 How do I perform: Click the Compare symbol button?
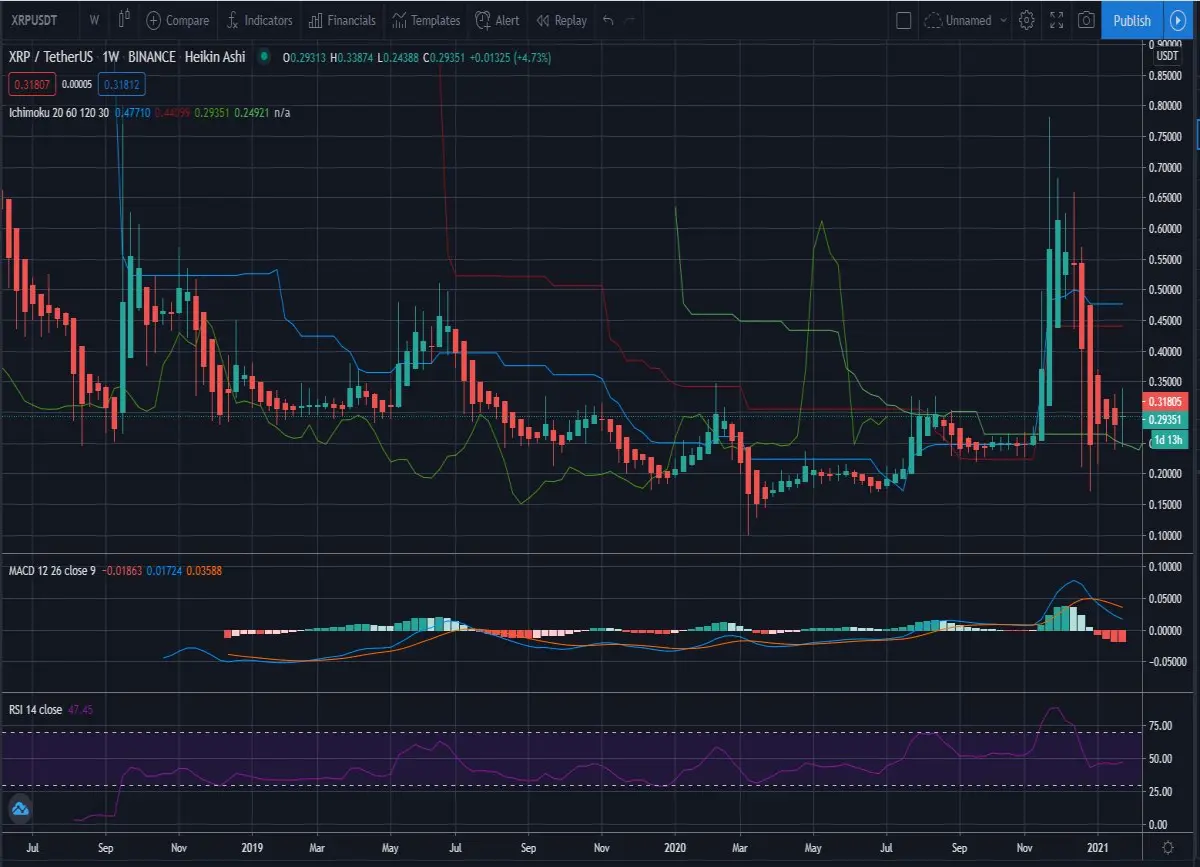[x=178, y=20]
